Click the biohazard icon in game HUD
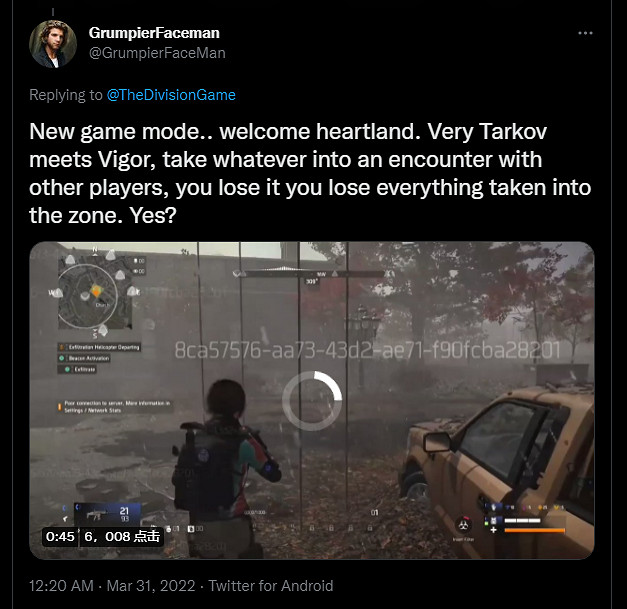The width and height of the screenshot is (627, 609). pos(463,524)
